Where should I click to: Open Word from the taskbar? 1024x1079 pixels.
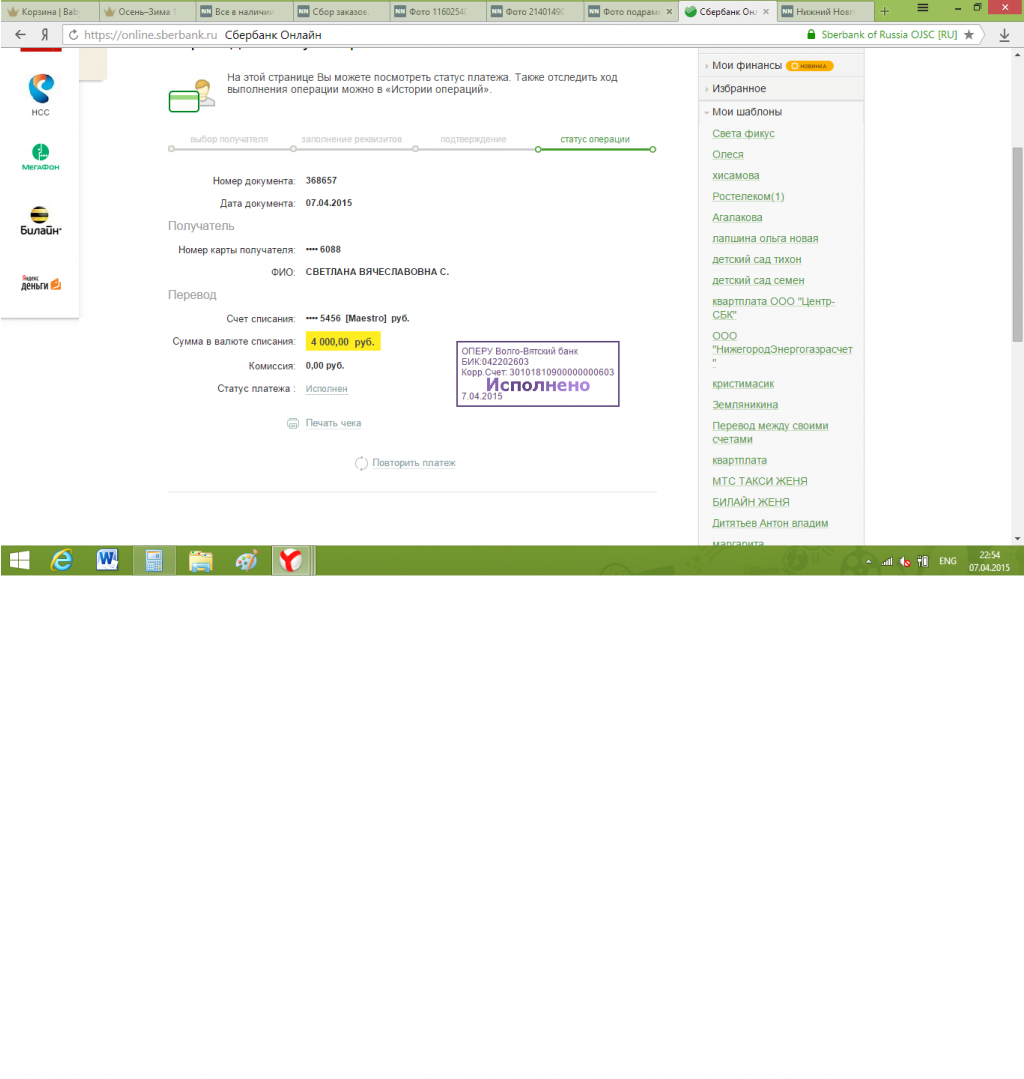click(107, 560)
